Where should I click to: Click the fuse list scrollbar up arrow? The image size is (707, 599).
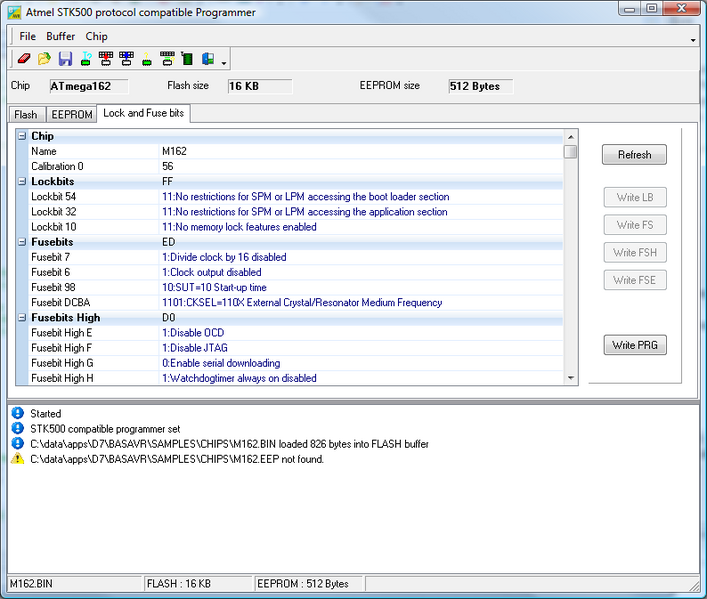(570, 137)
